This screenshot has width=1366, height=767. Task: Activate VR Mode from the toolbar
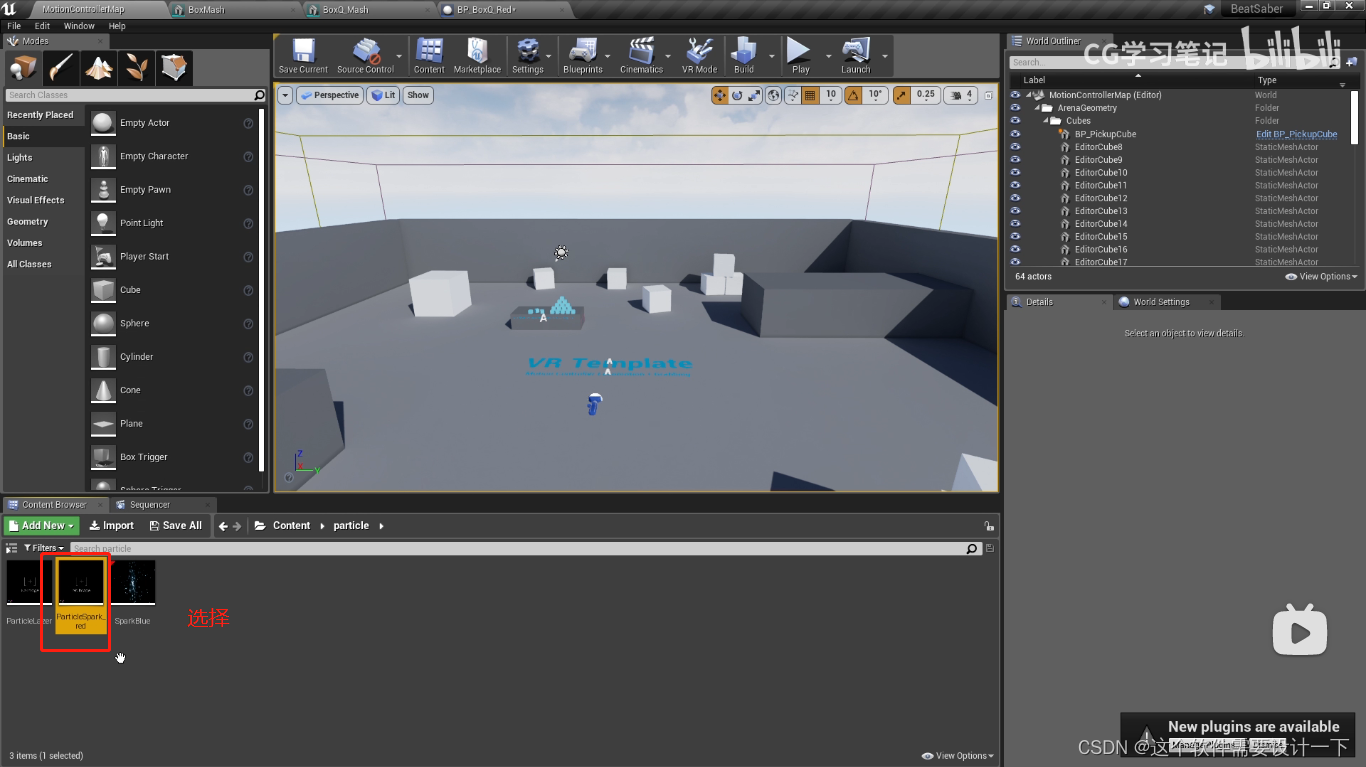(699, 56)
